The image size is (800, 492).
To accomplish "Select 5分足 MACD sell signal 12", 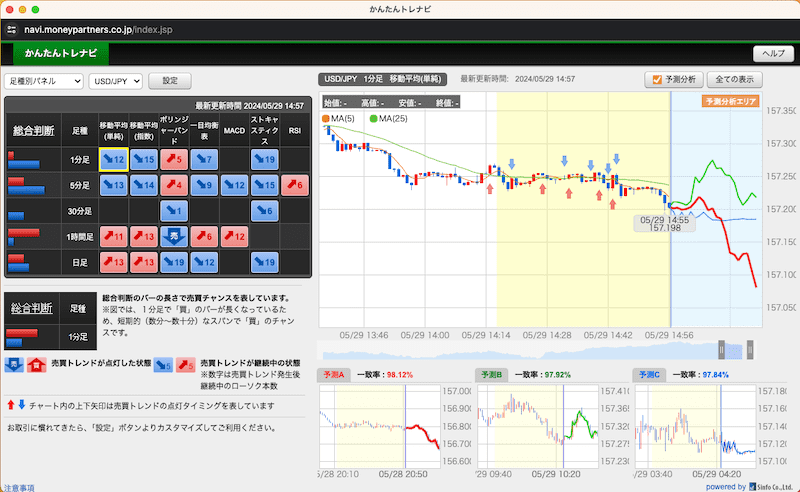I will [x=234, y=185].
